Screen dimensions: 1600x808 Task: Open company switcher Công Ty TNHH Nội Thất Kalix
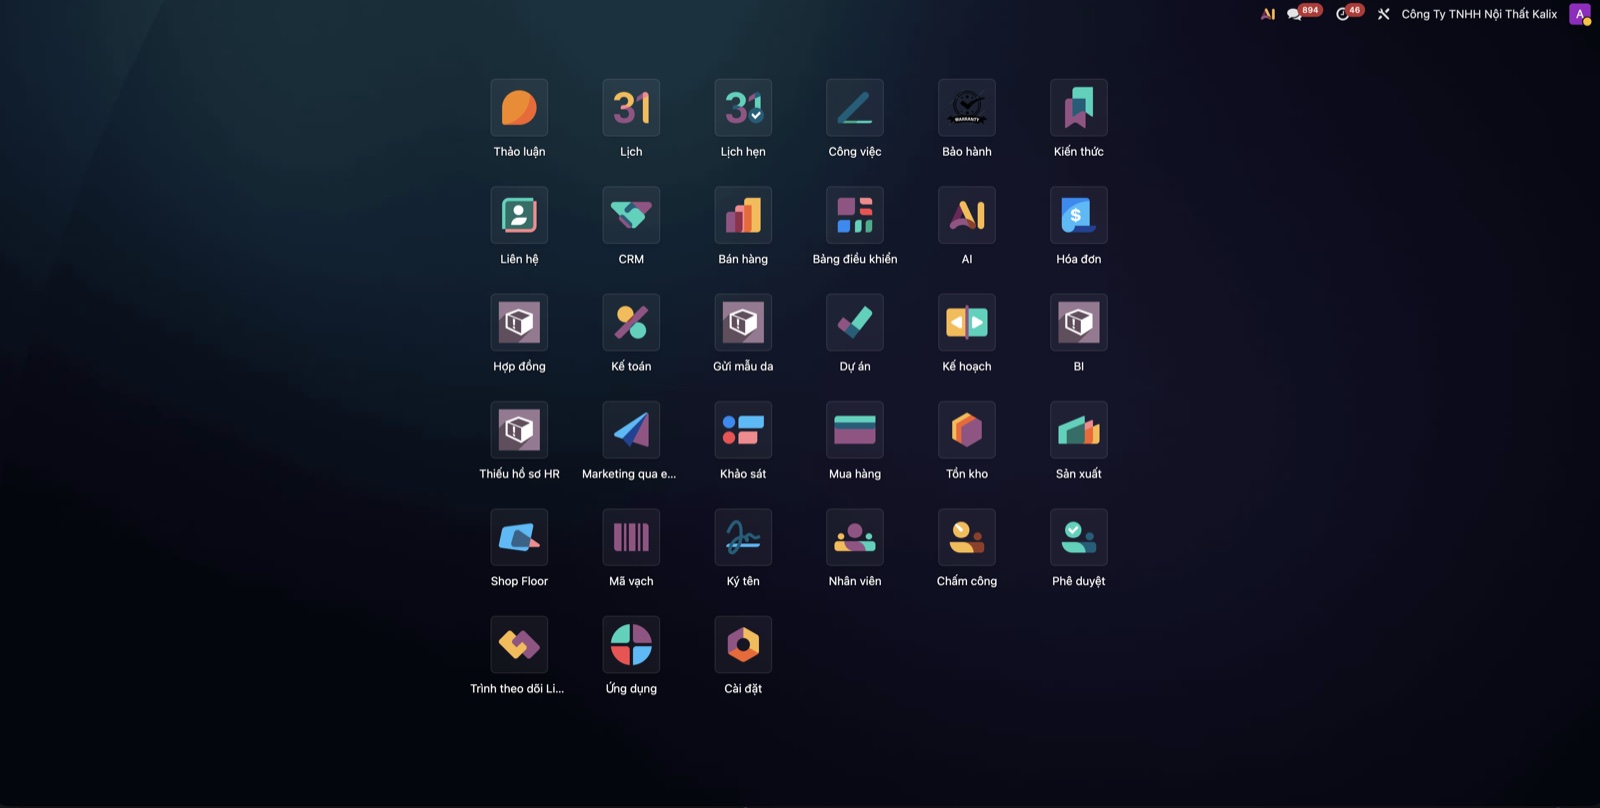[1479, 14]
